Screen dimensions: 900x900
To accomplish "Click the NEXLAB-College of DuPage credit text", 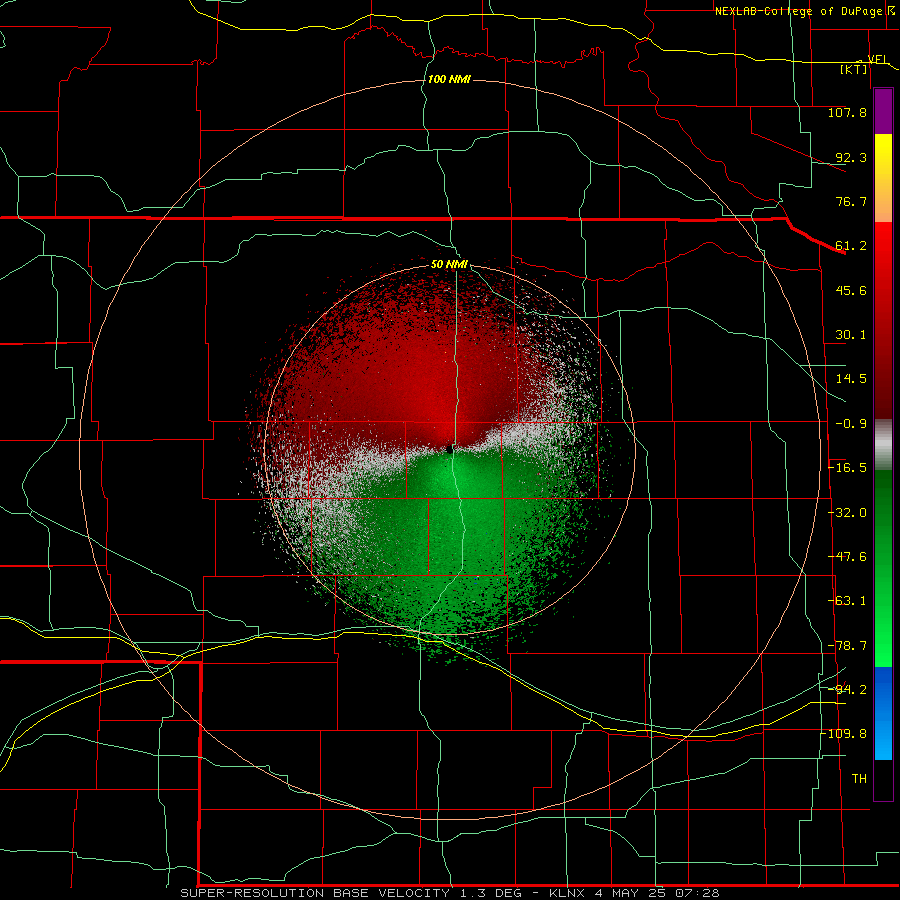I will 801,11.
